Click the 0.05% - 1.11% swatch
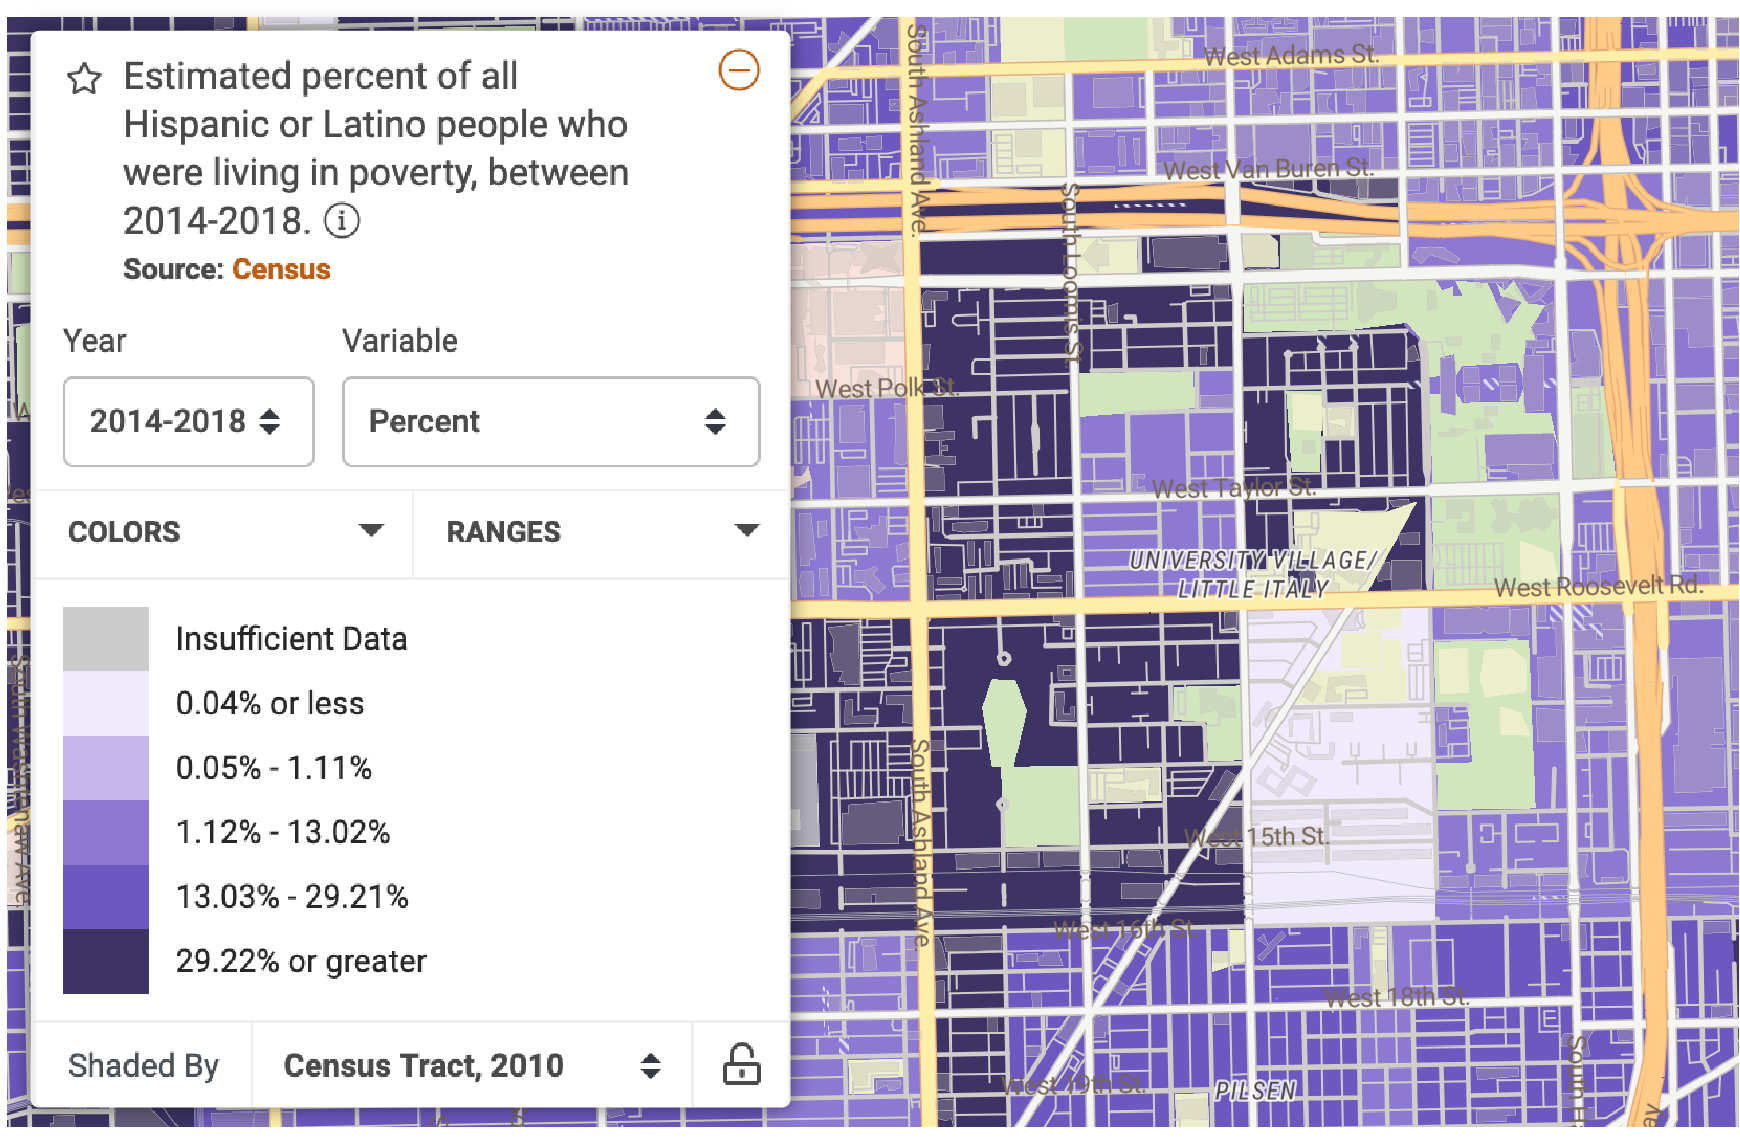The height and width of the screenshot is (1138, 1740). (106, 768)
